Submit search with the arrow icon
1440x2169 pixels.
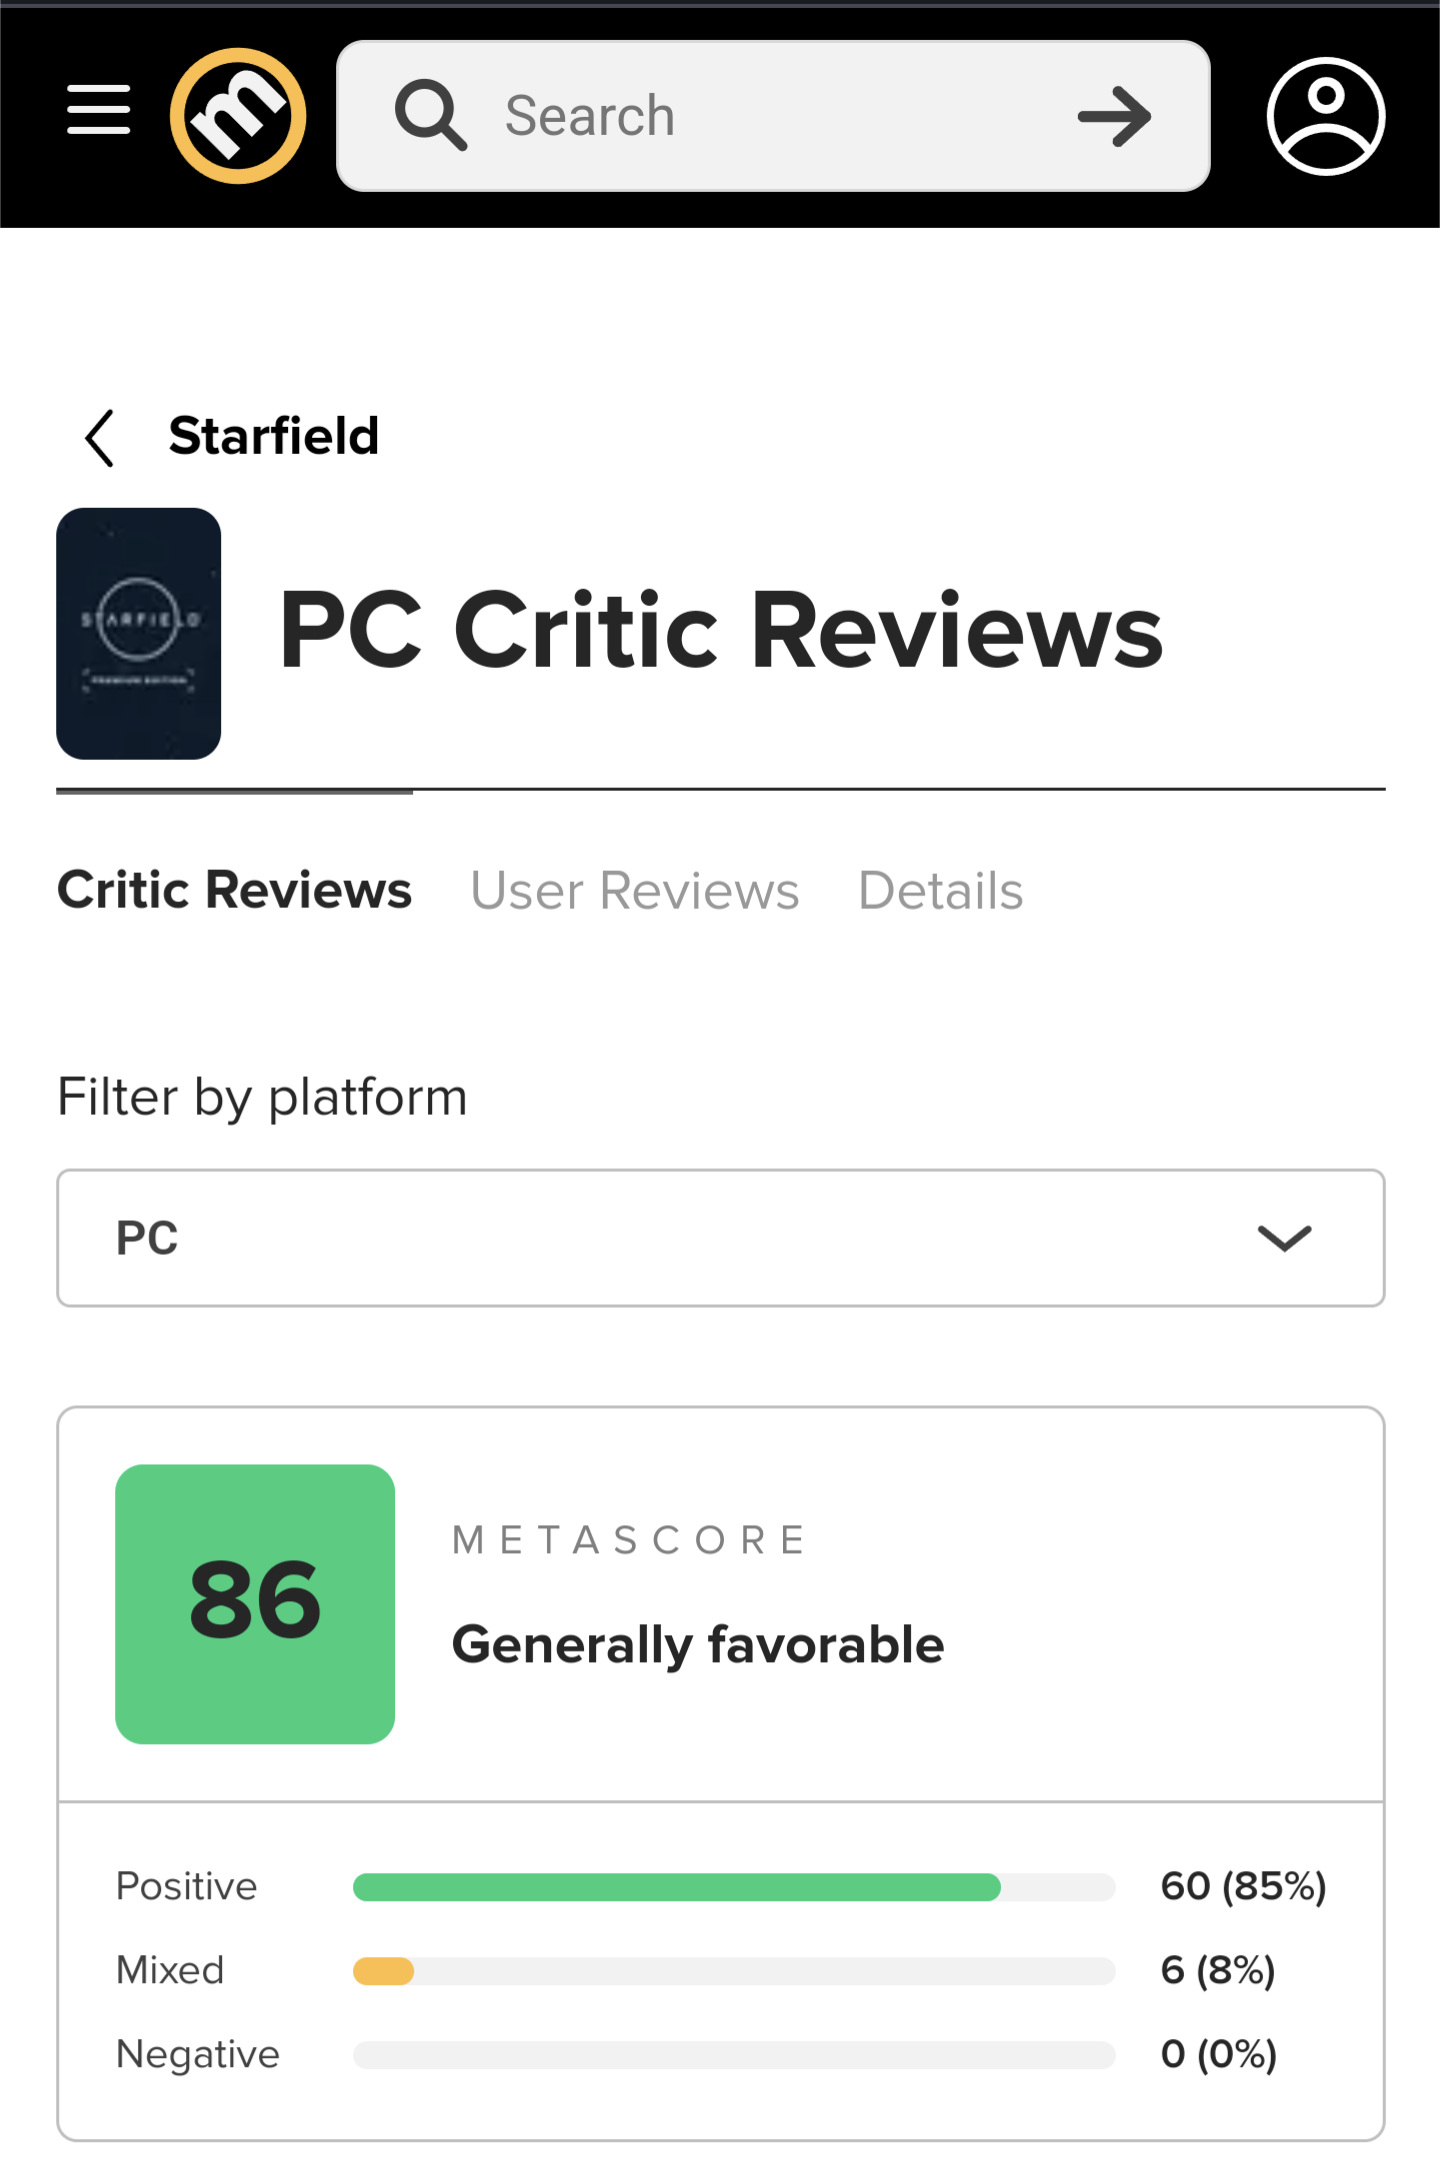1114,116
